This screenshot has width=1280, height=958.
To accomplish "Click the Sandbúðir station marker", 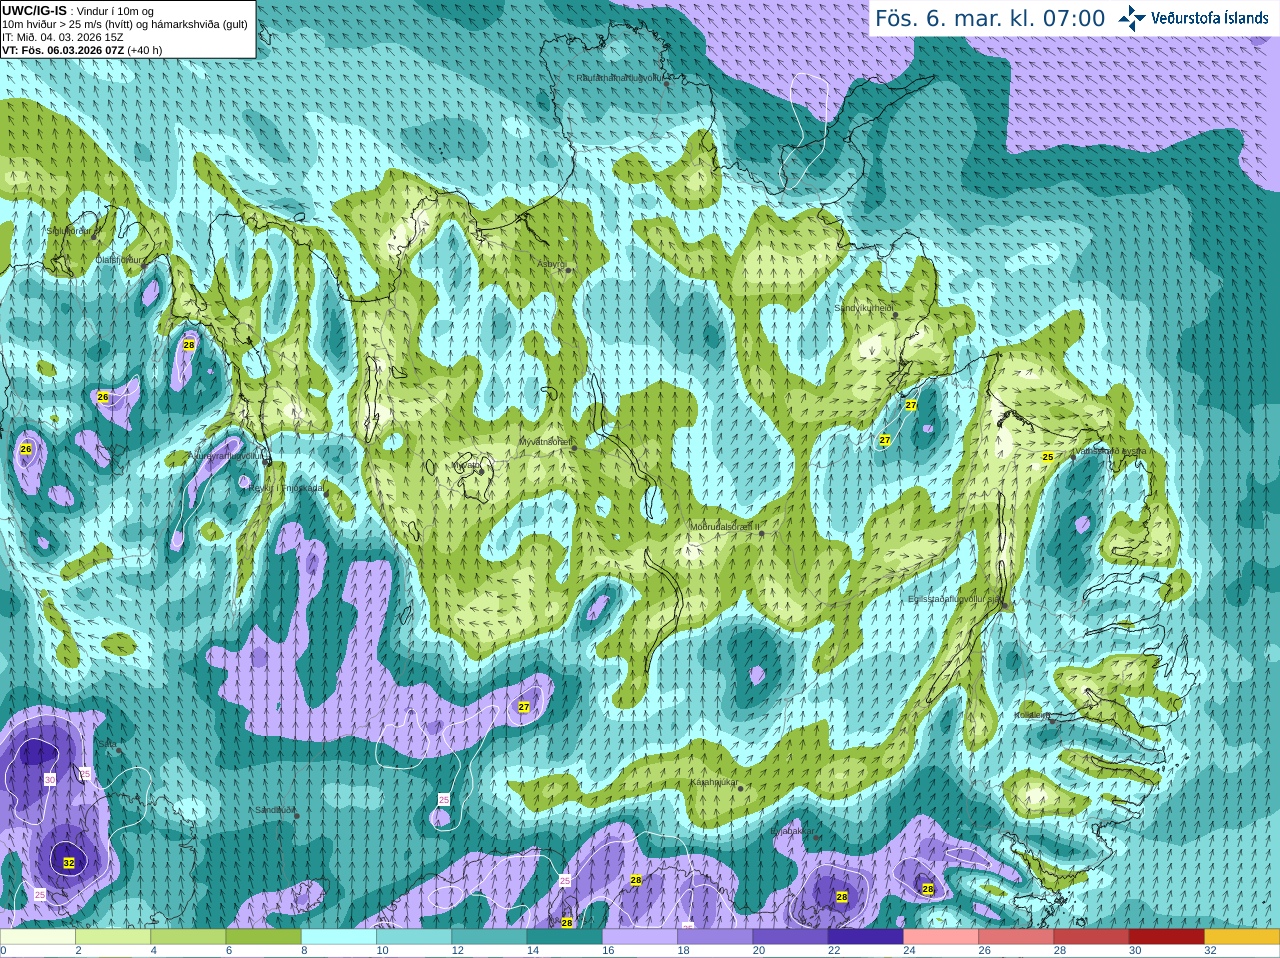I will click(x=297, y=816).
